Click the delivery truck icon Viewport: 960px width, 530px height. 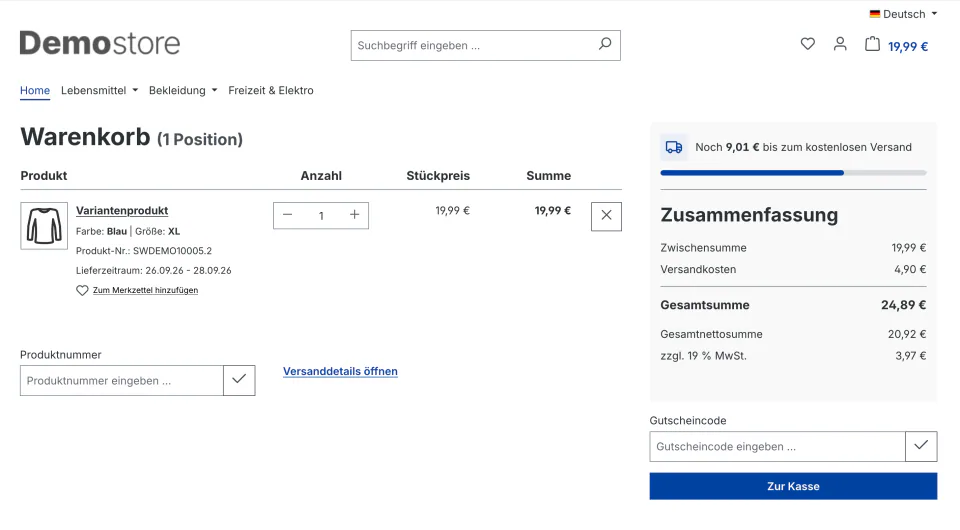673,147
